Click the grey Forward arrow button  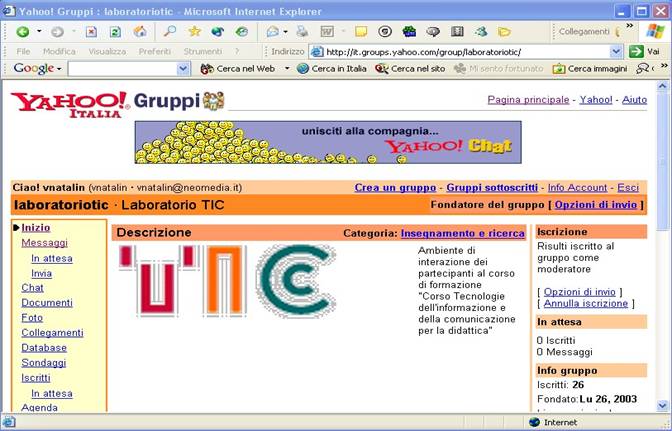[x=57, y=32]
